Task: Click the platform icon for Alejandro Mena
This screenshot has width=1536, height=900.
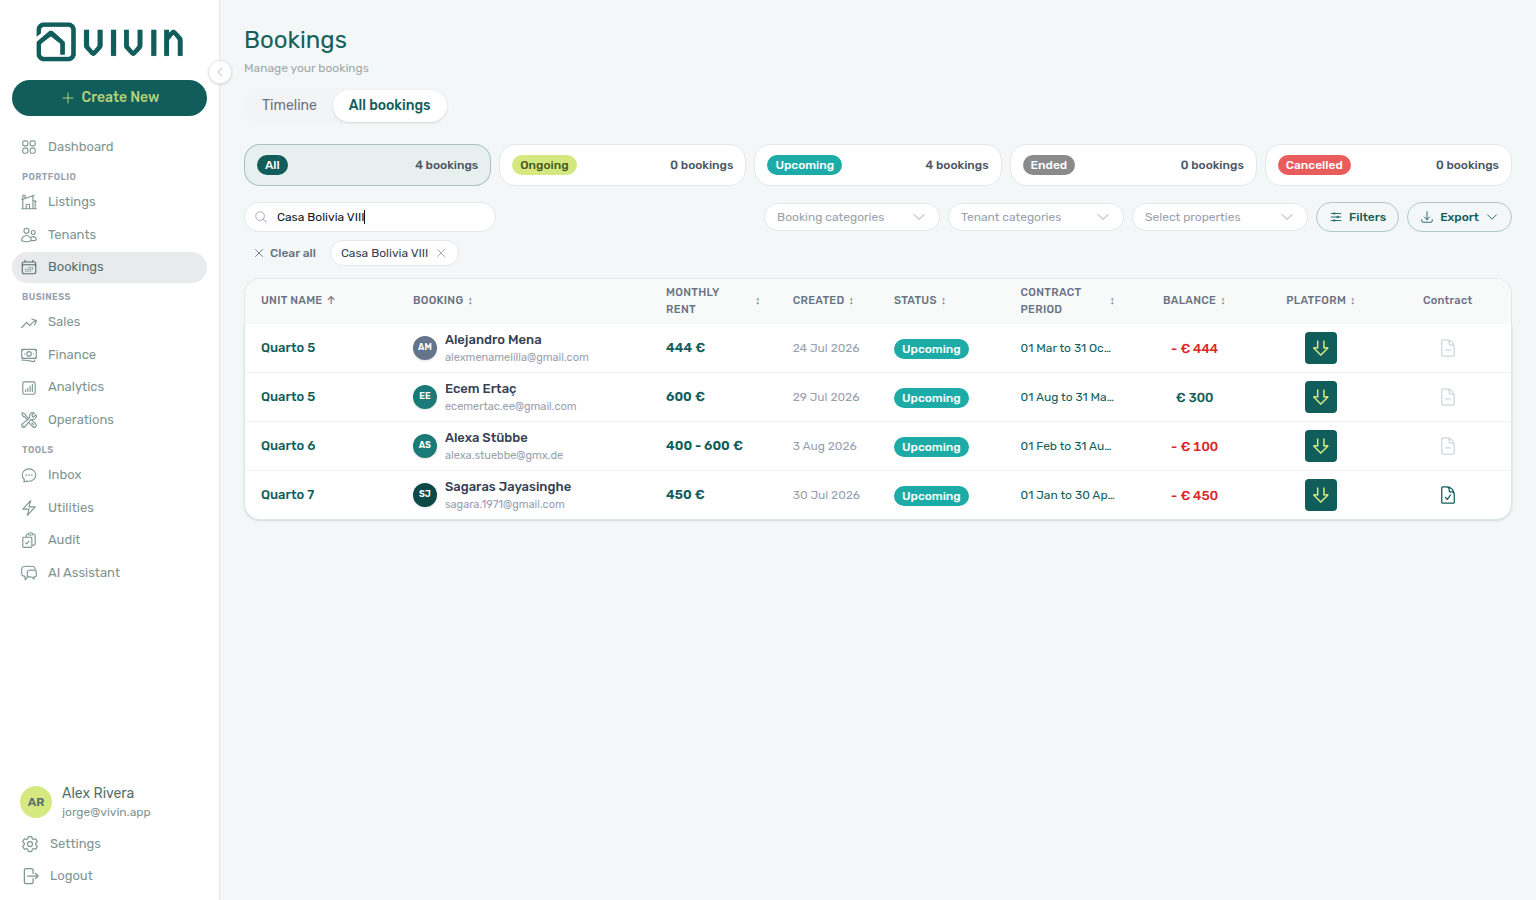Action: coord(1321,348)
